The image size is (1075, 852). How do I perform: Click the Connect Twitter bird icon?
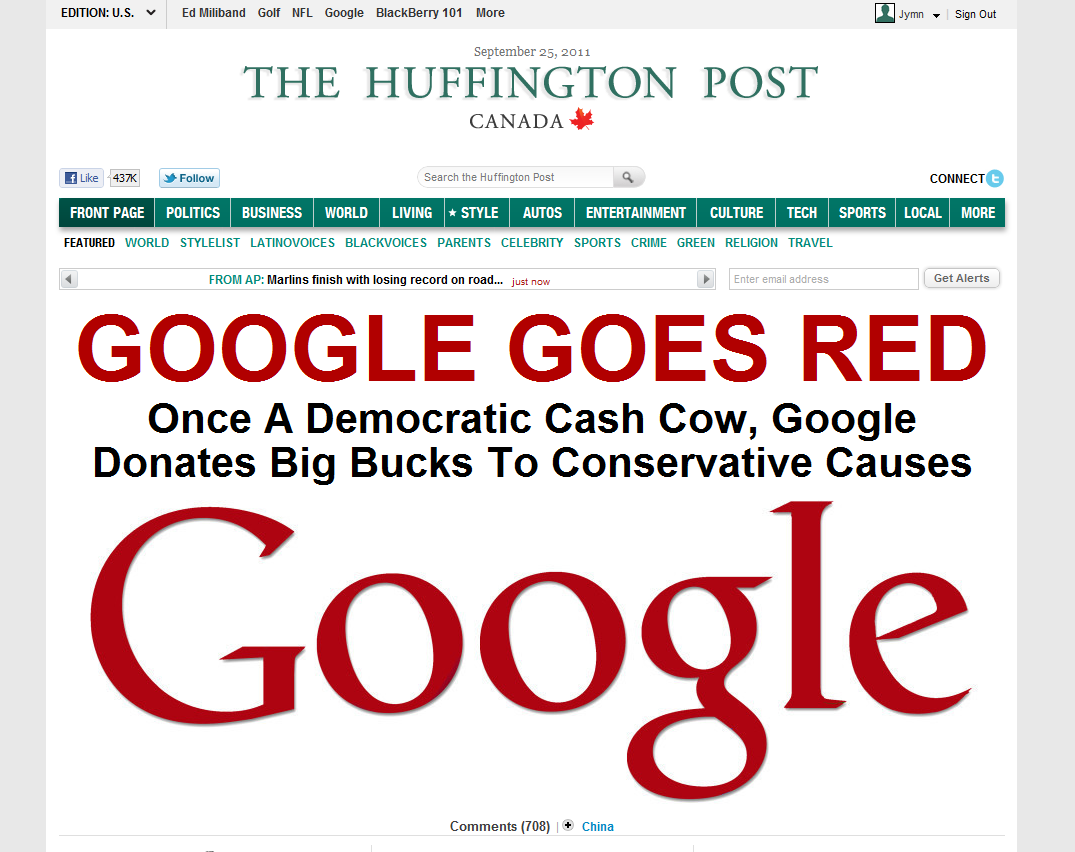tap(995, 178)
